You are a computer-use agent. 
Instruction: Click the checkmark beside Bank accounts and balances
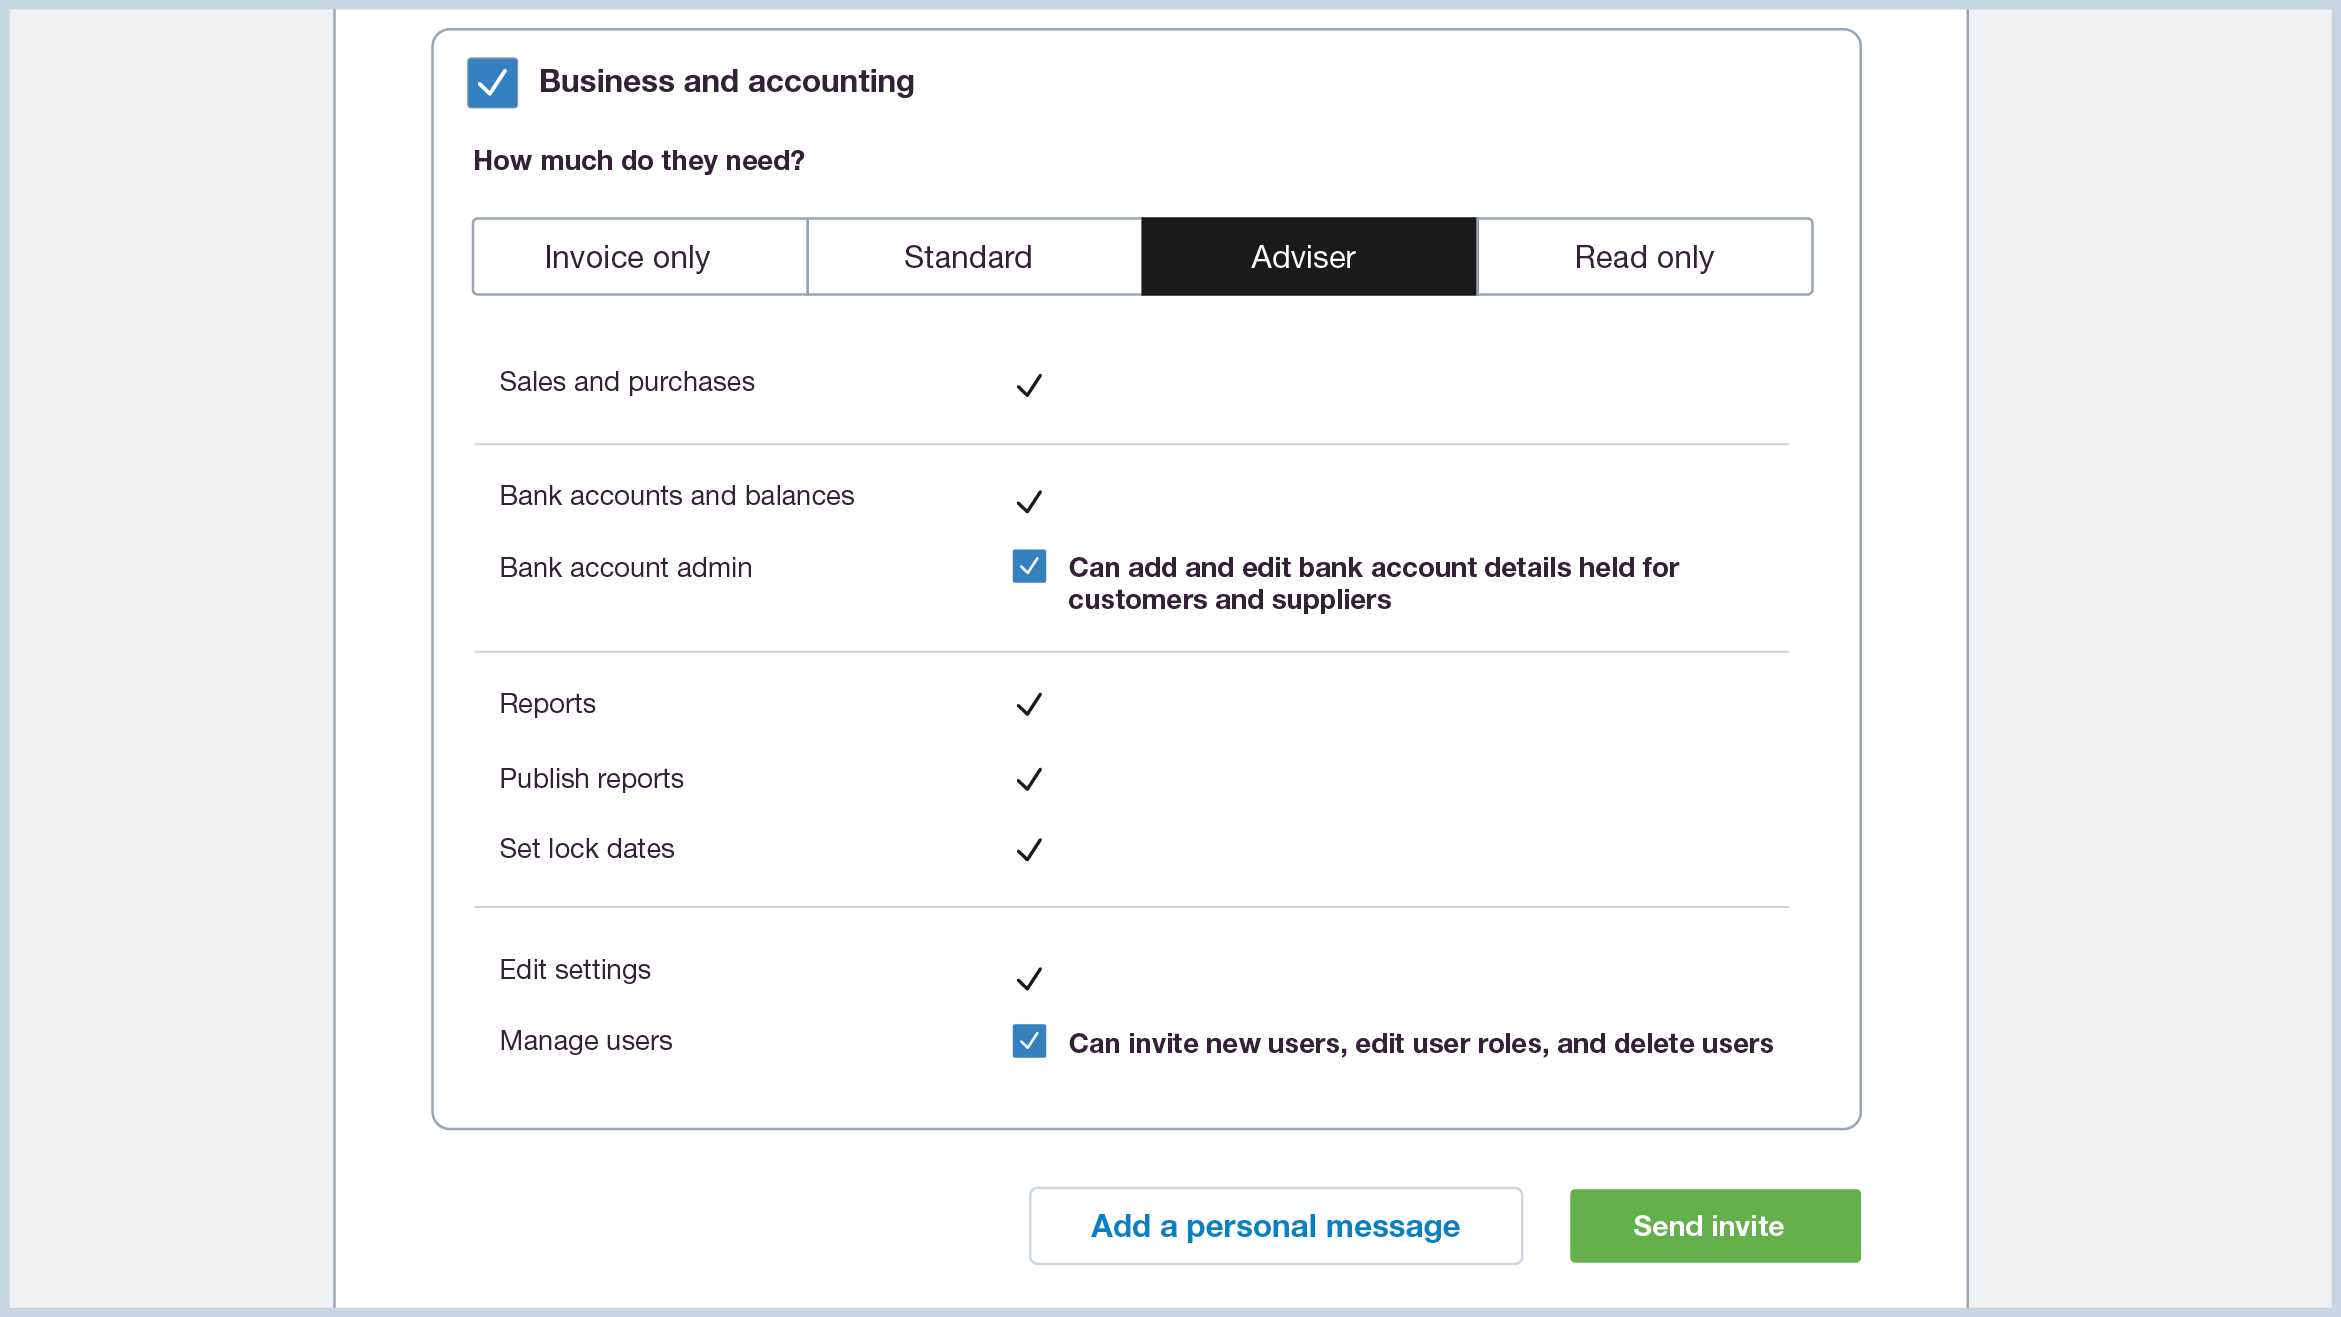[x=1029, y=500]
